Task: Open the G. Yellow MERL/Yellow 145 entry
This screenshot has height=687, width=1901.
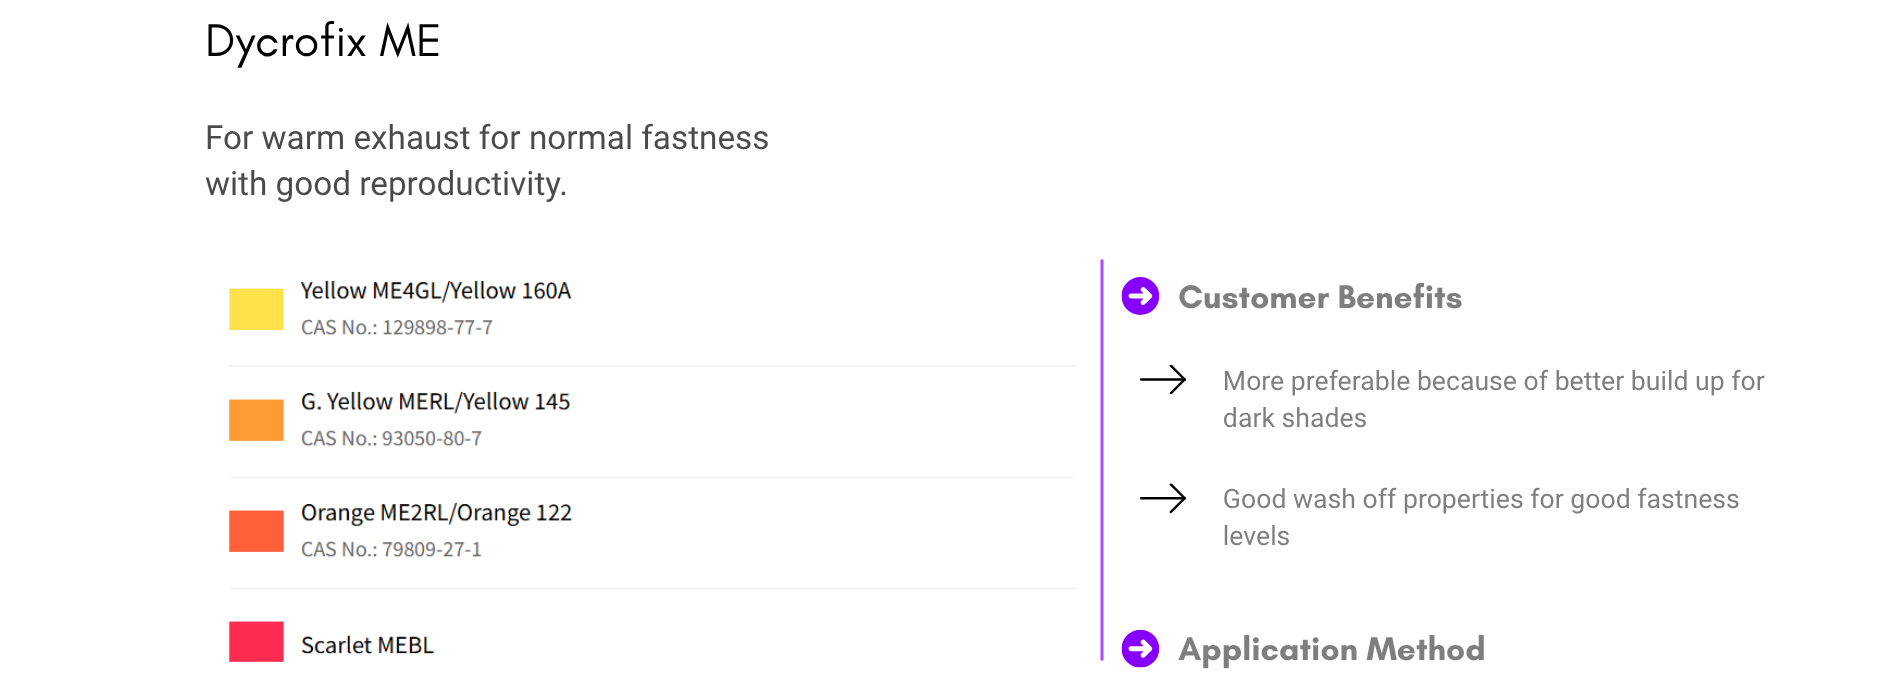Action: (435, 402)
